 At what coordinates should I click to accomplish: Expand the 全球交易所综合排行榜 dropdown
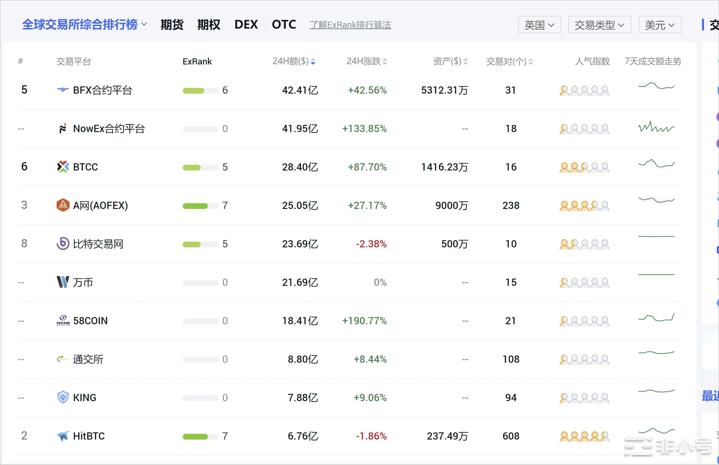click(84, 24)
